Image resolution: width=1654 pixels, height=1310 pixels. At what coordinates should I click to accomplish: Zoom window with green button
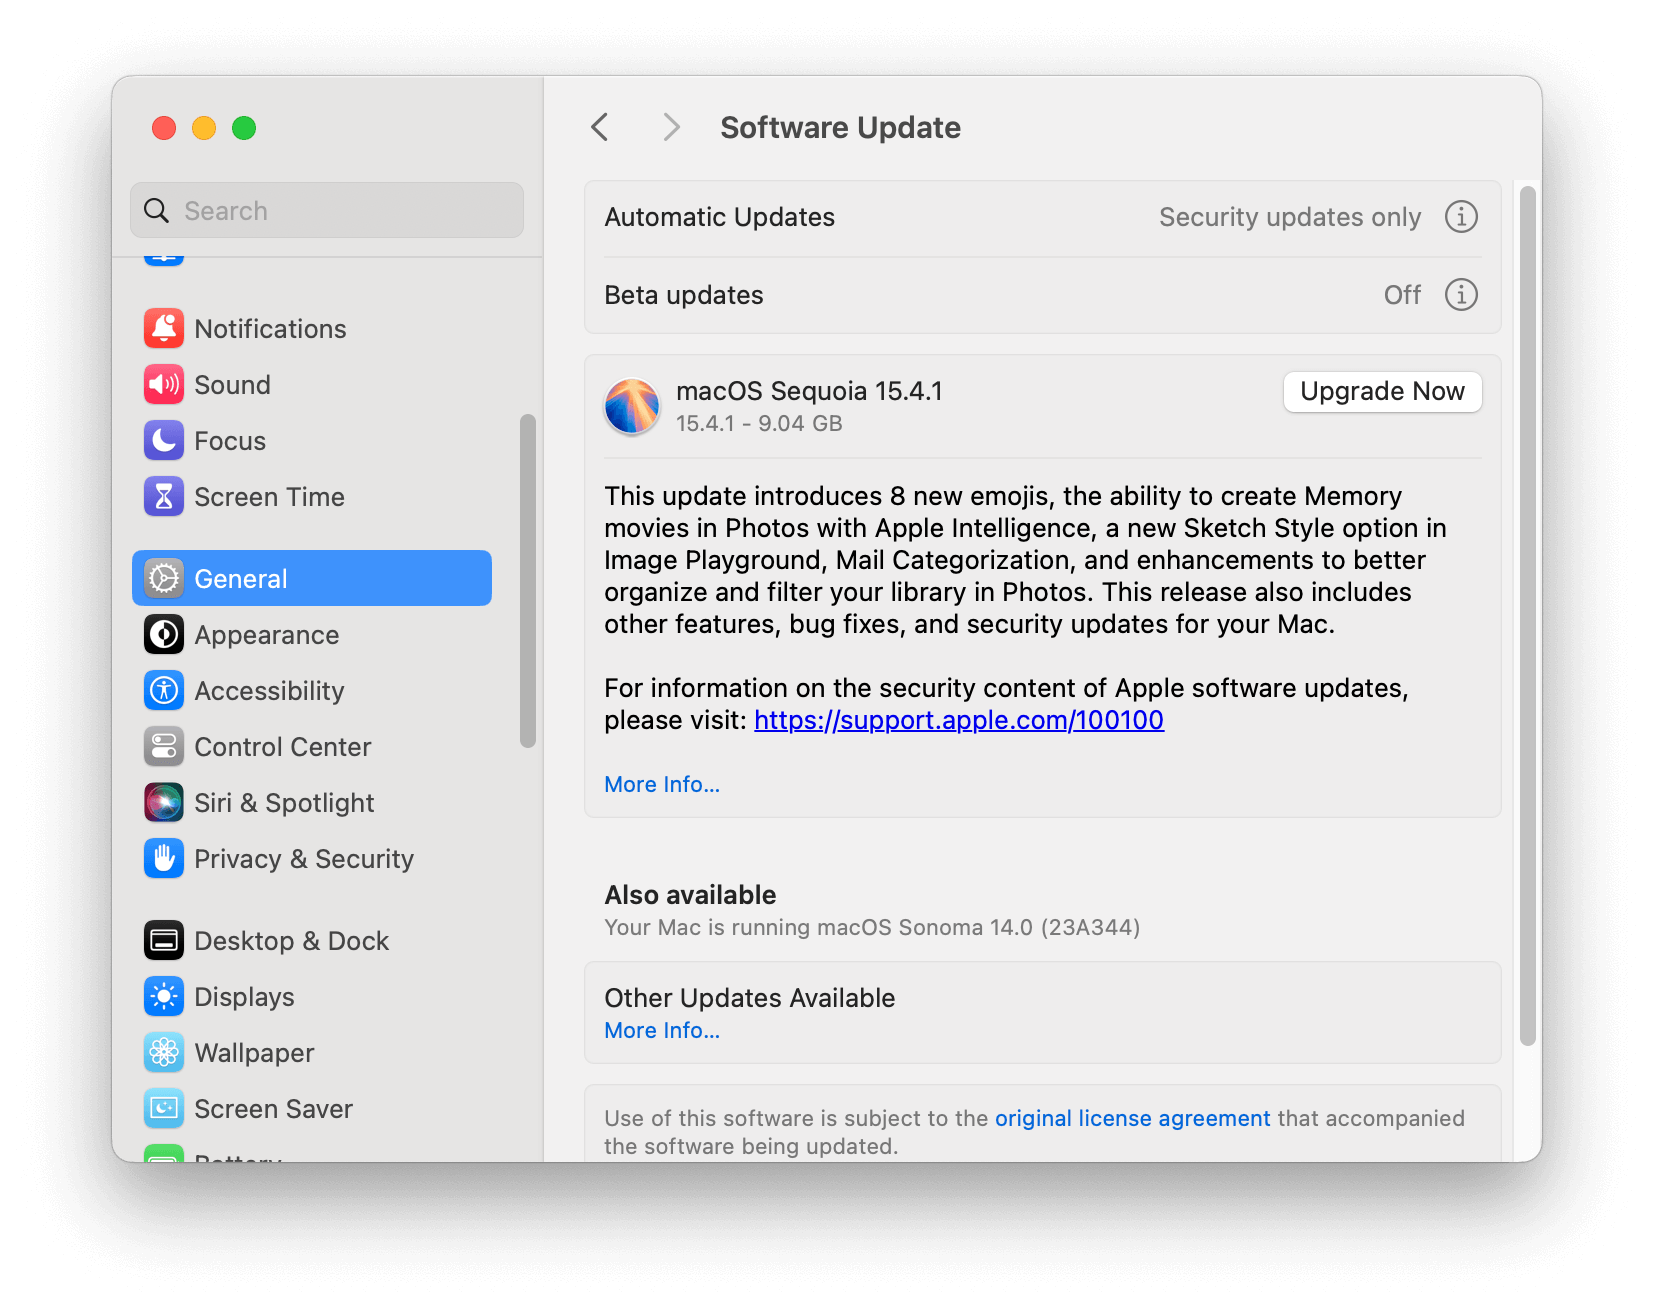[244, 128]
